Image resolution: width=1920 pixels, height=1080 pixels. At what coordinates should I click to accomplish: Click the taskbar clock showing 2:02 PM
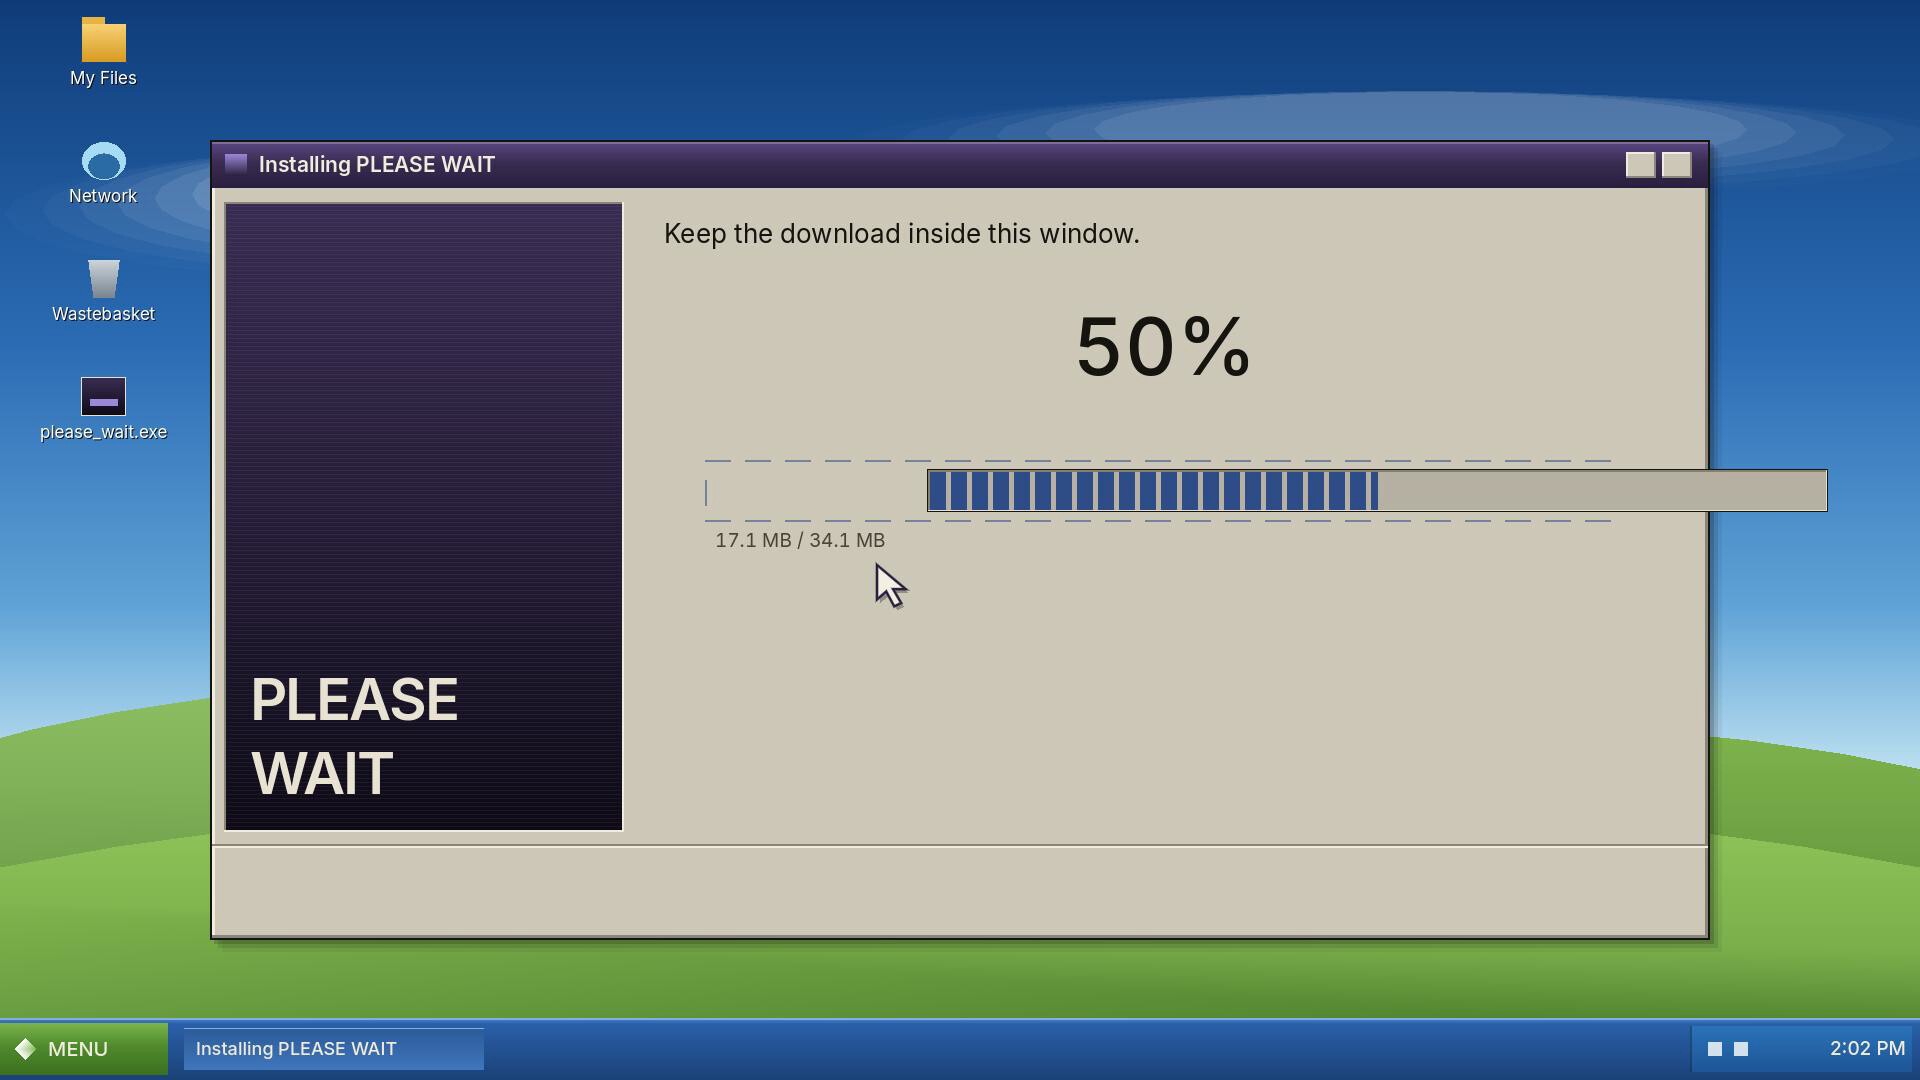point(1867,1049)
